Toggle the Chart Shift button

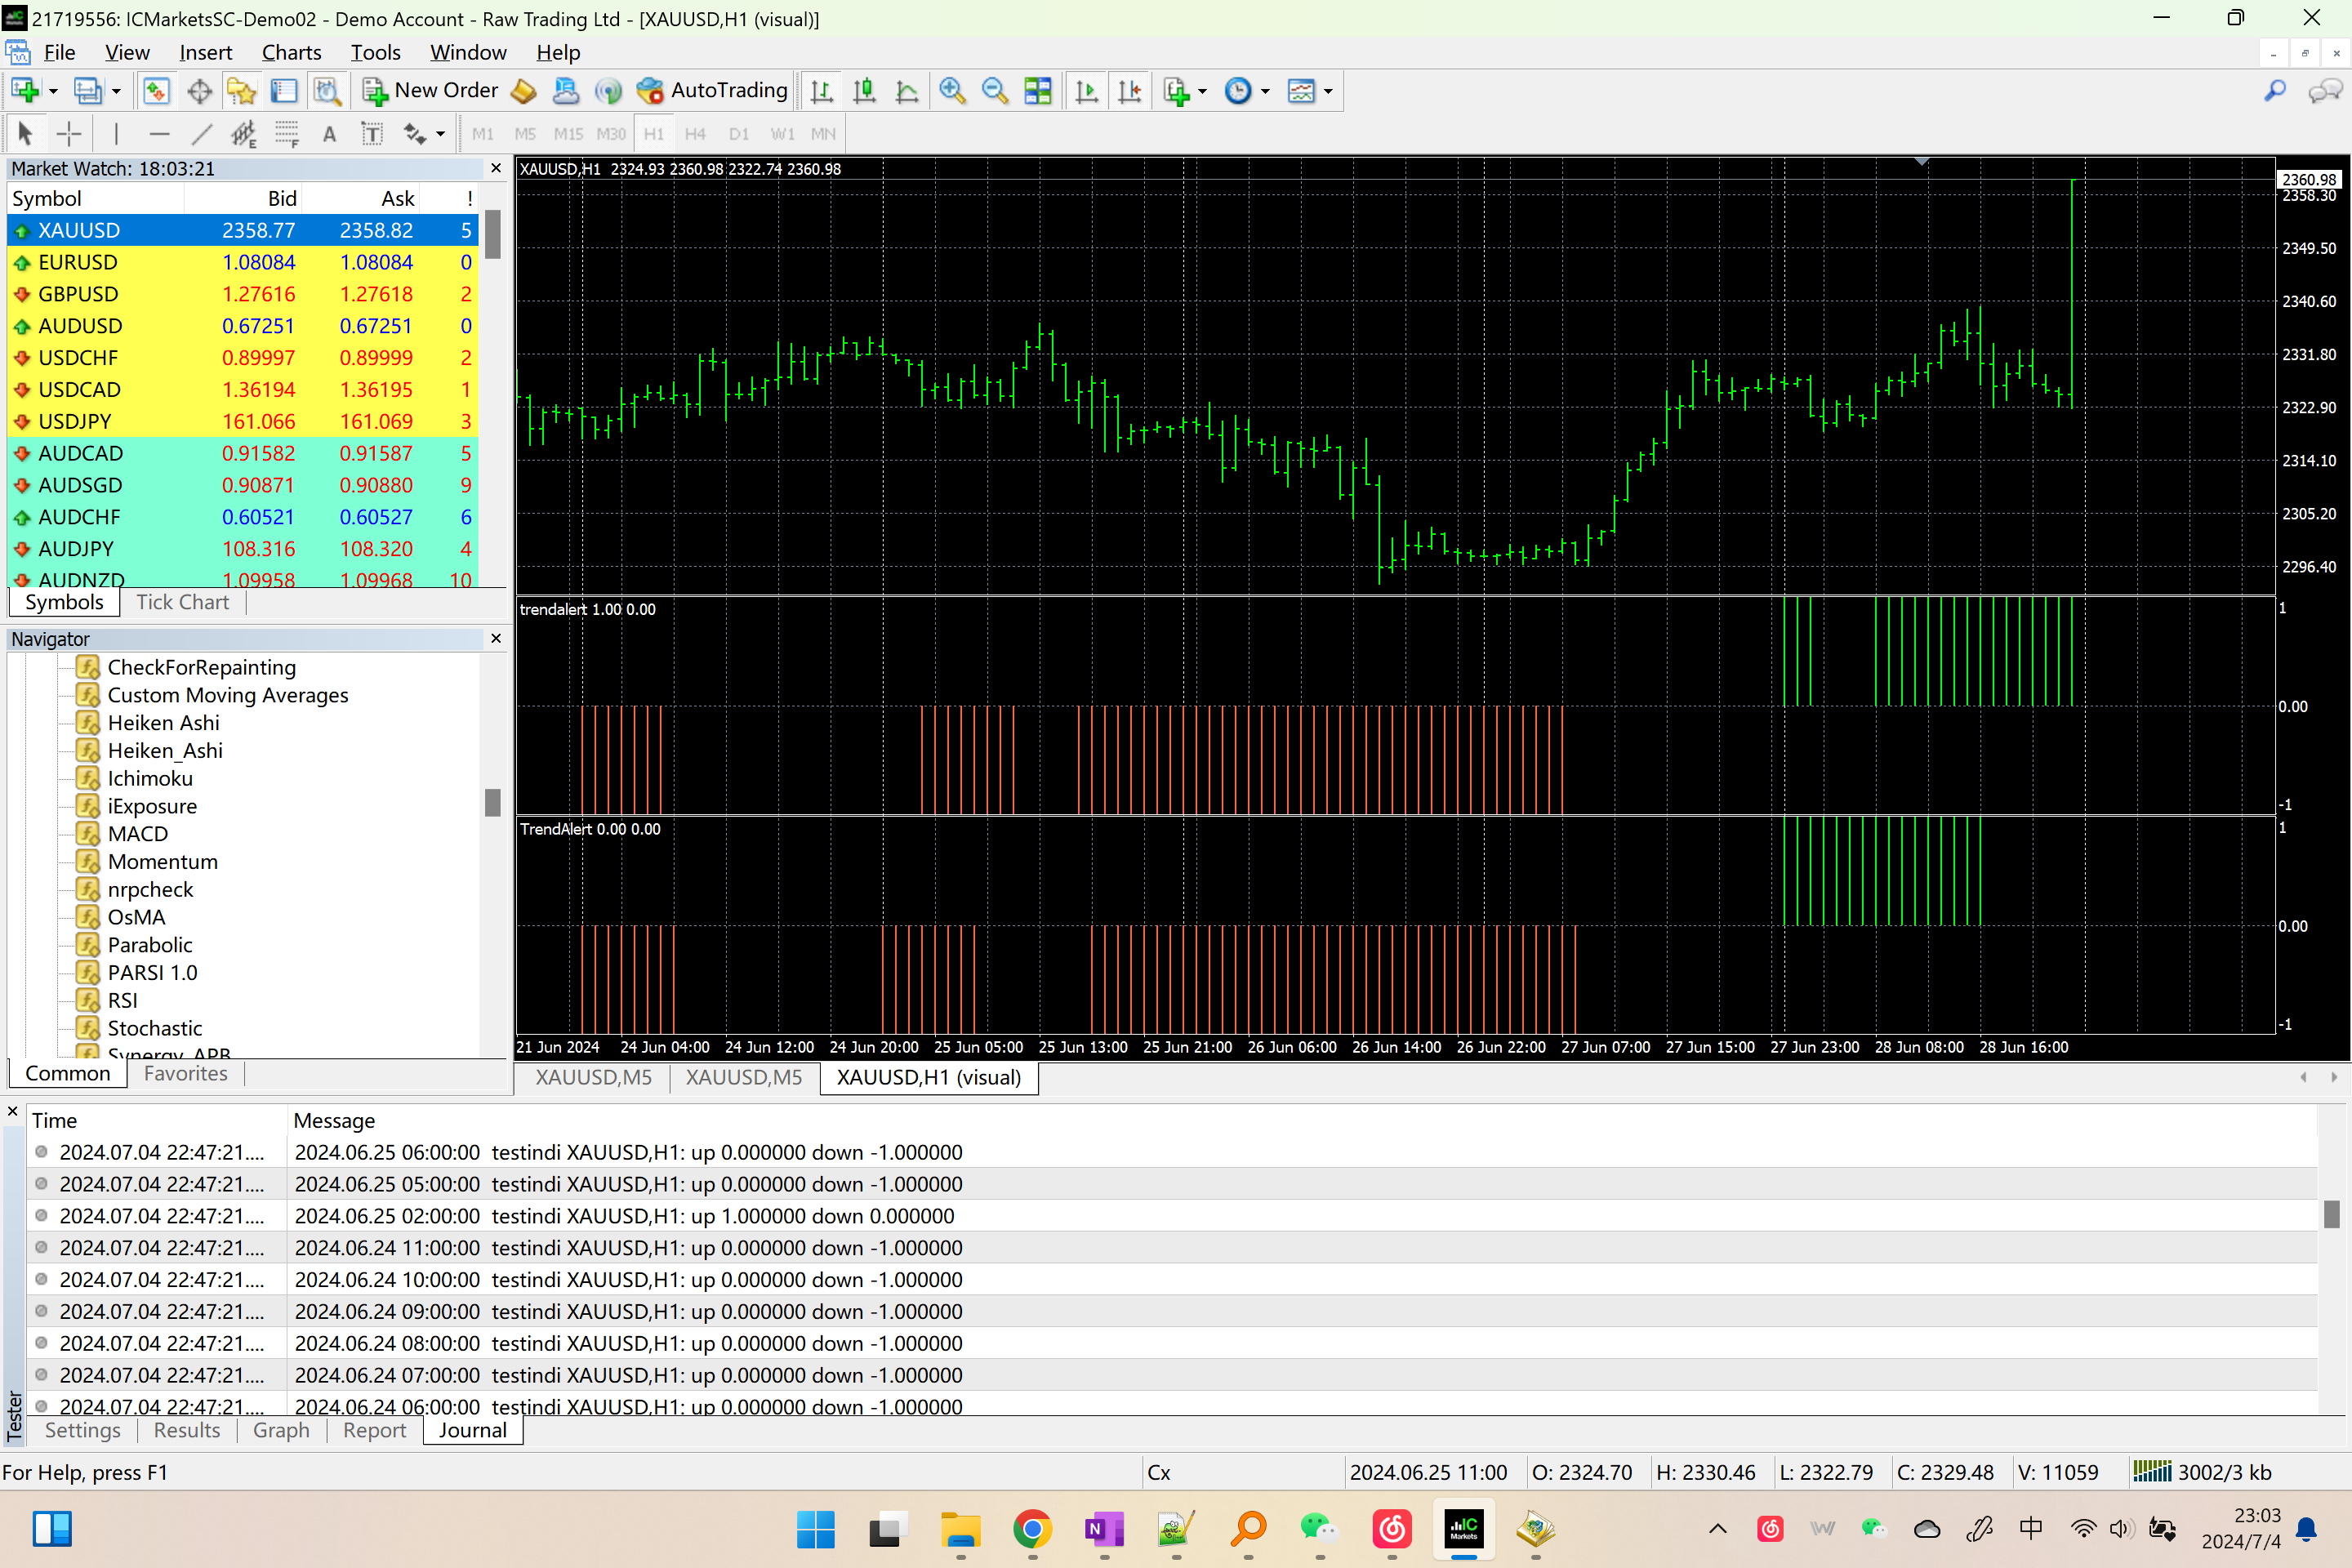tap(1129, 91)
